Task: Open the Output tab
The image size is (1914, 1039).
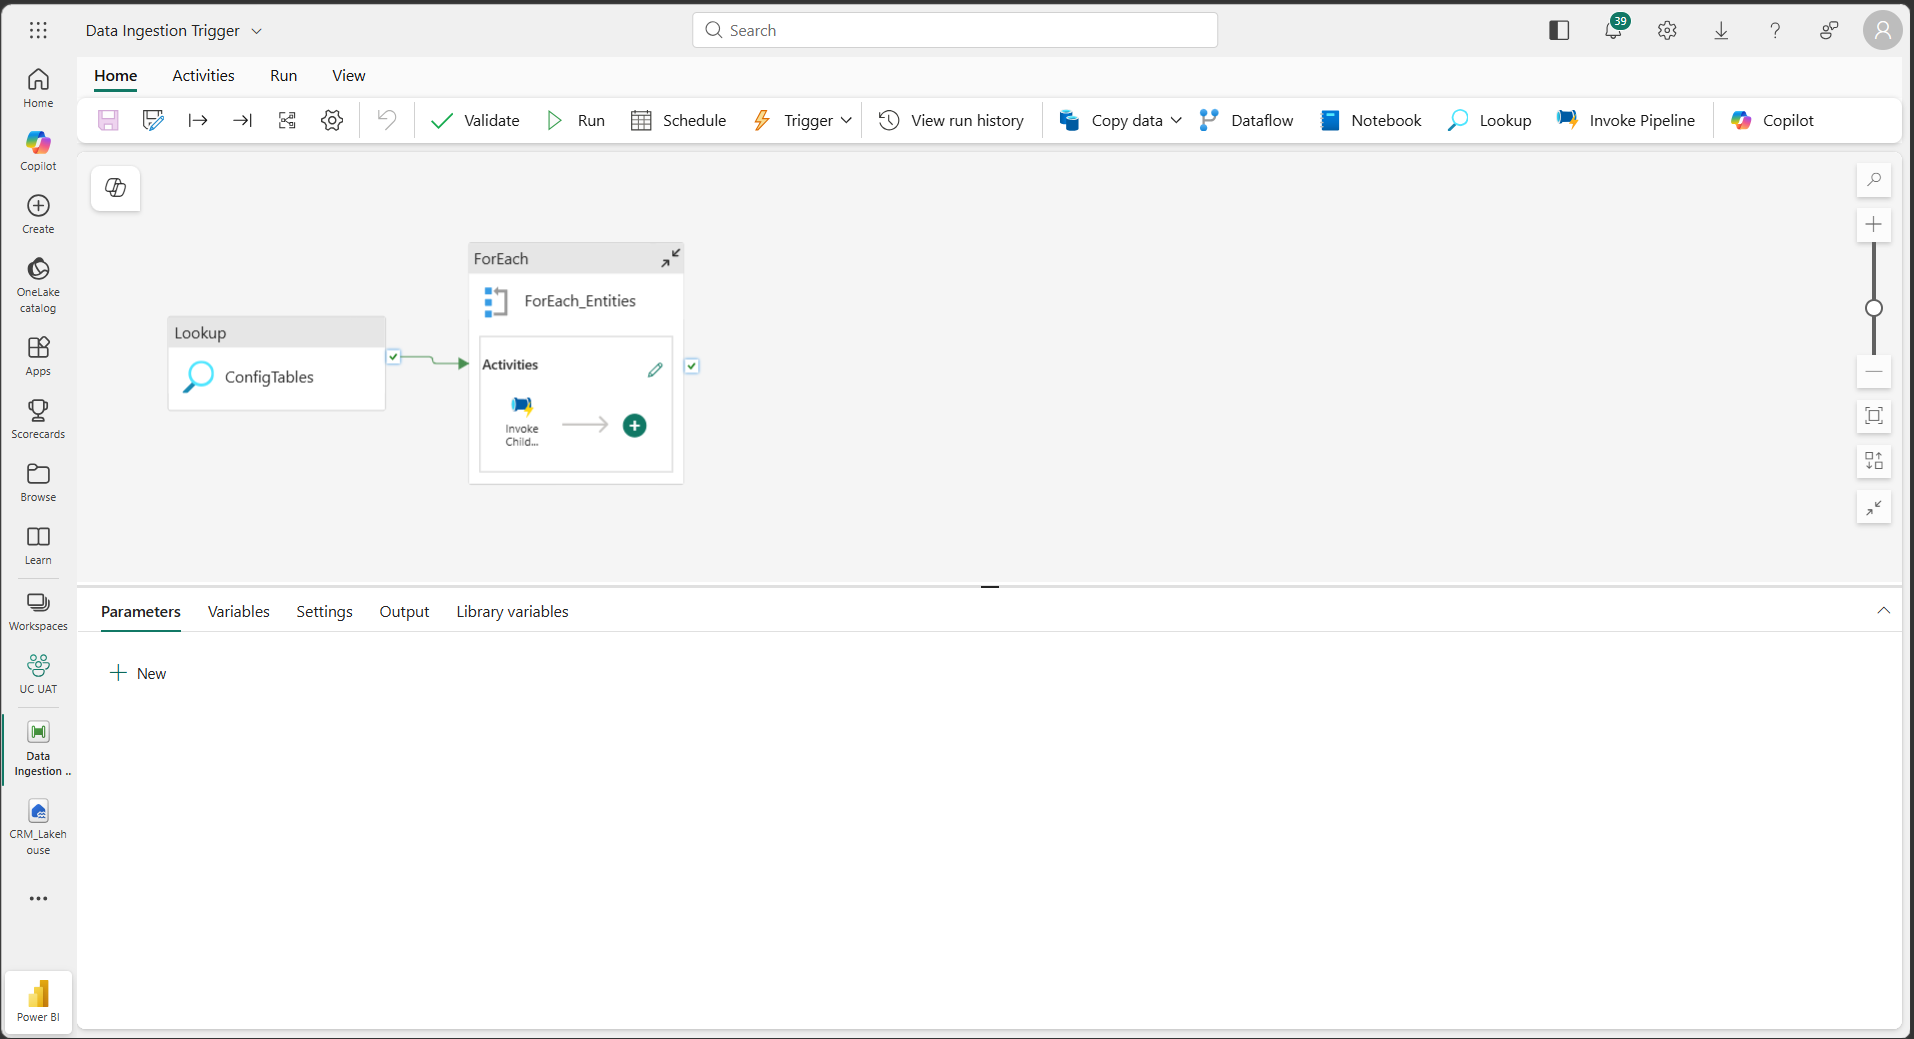Action: click(x=404, y=611)
